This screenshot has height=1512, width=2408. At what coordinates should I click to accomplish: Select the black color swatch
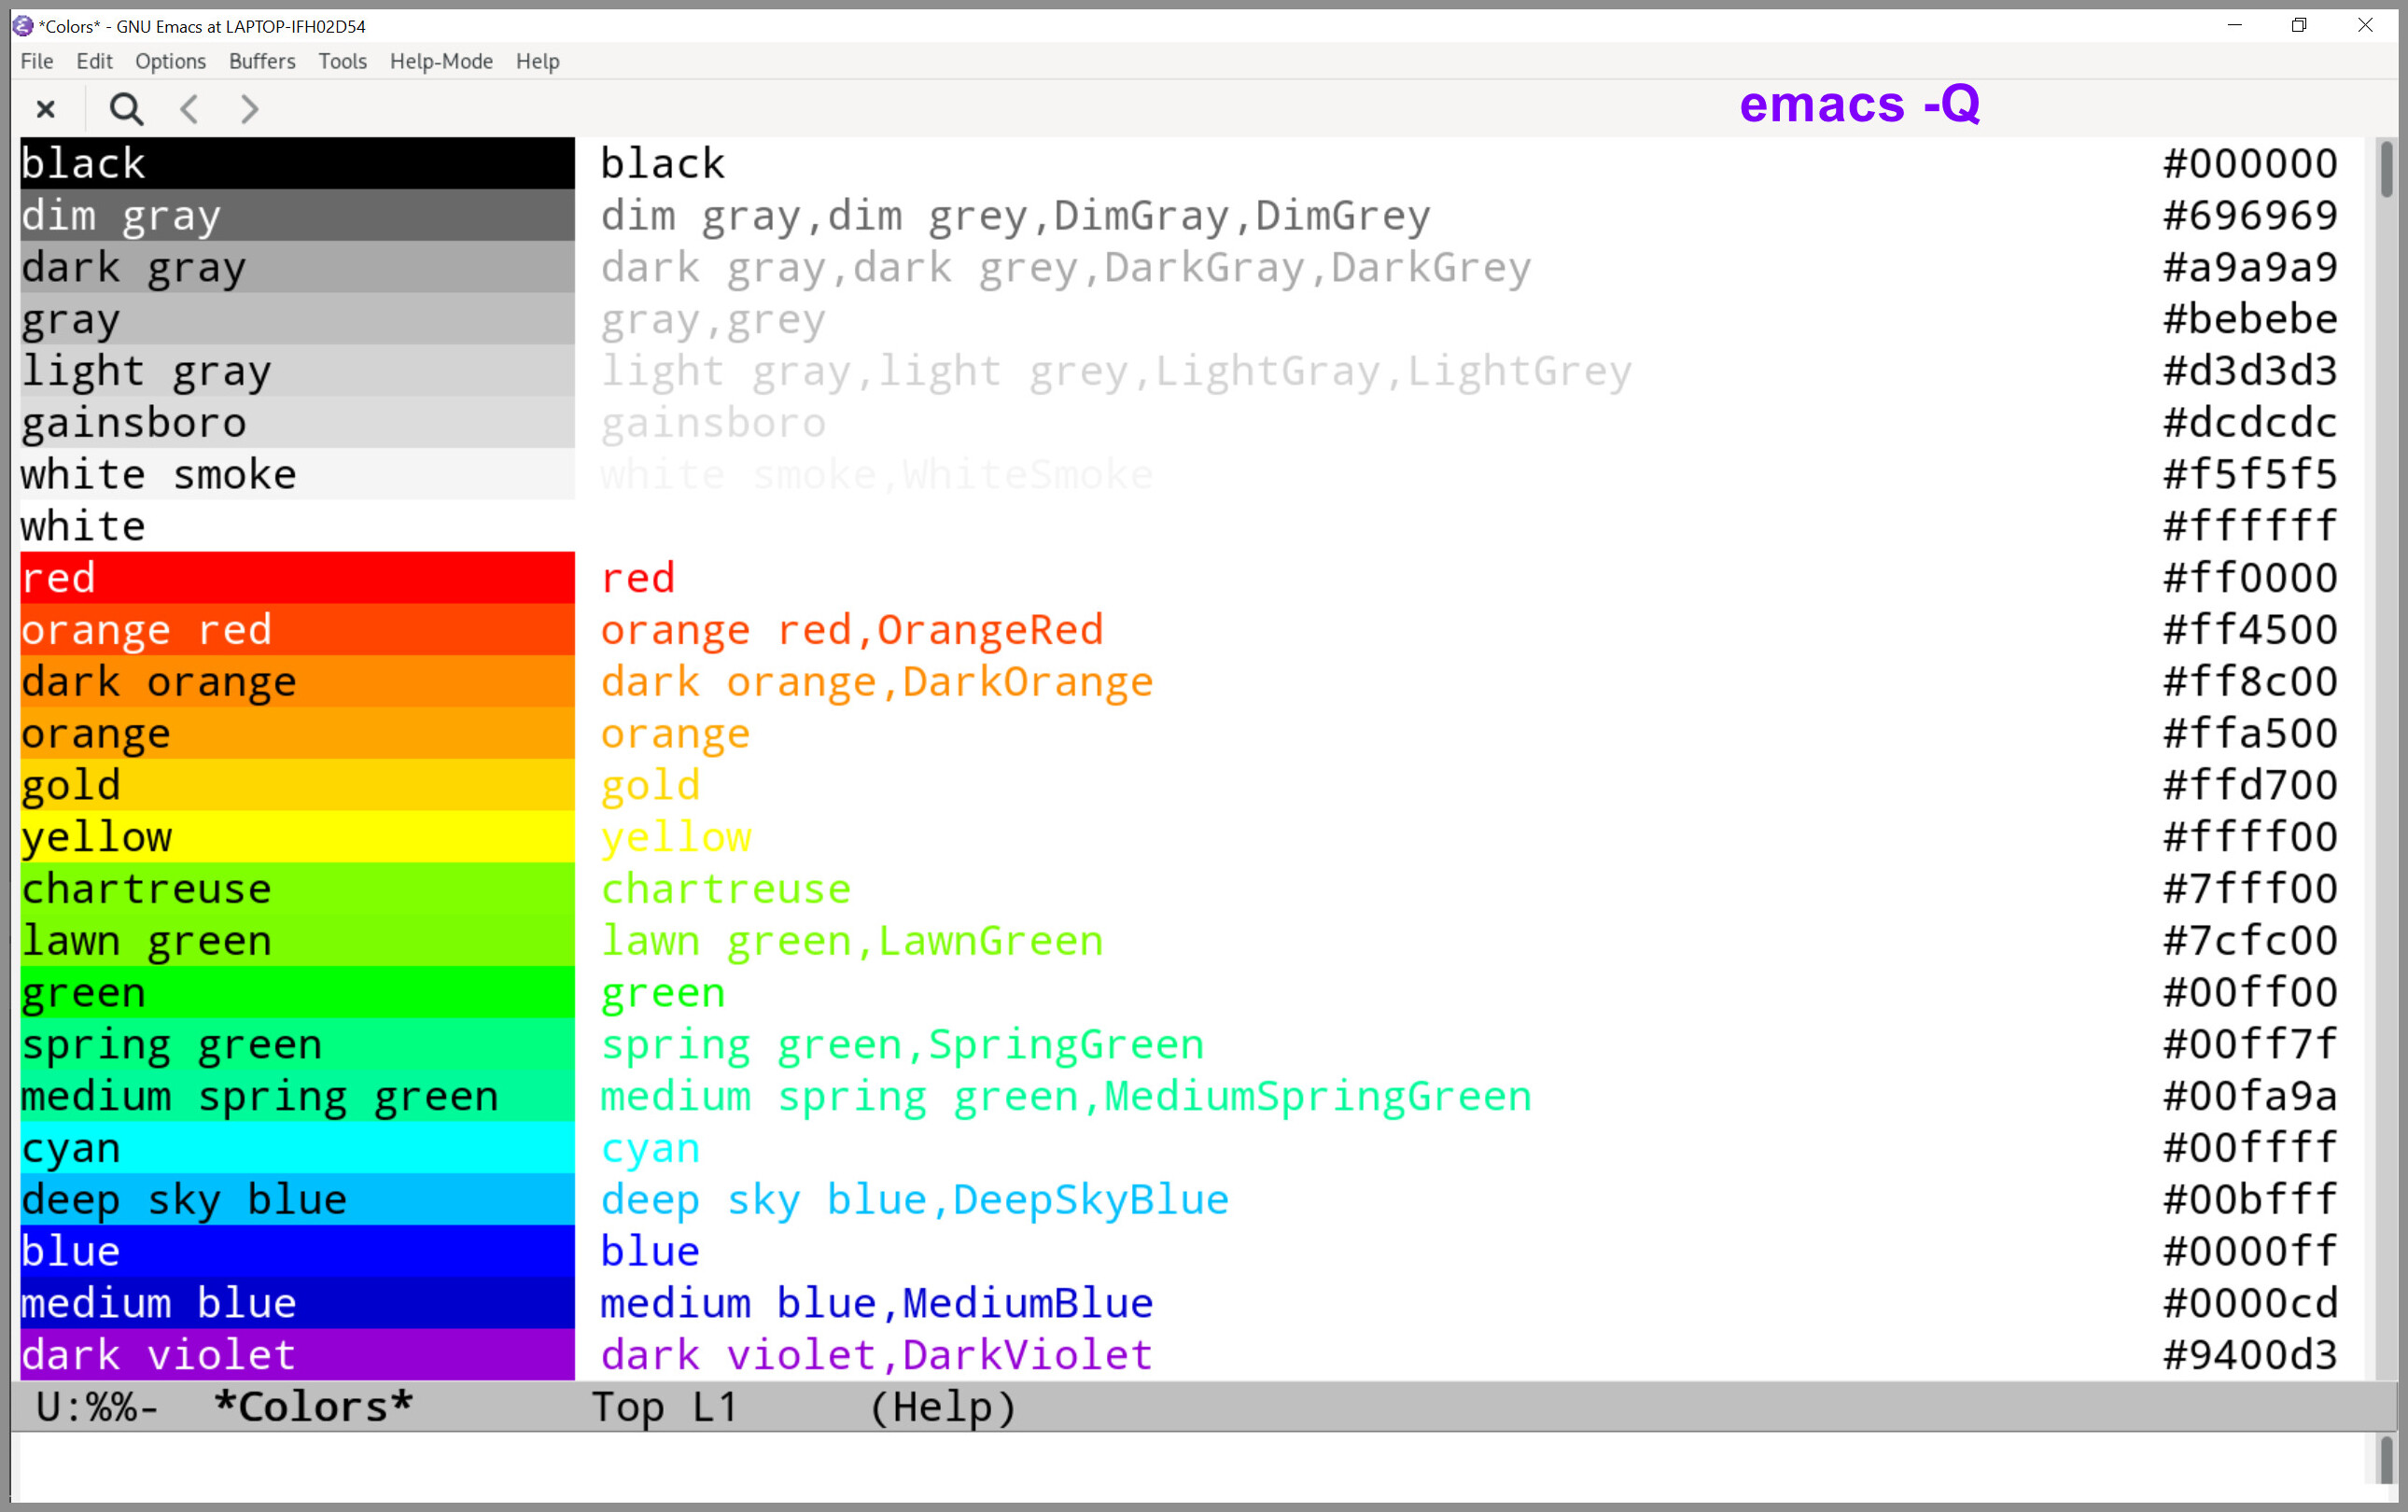297,163
